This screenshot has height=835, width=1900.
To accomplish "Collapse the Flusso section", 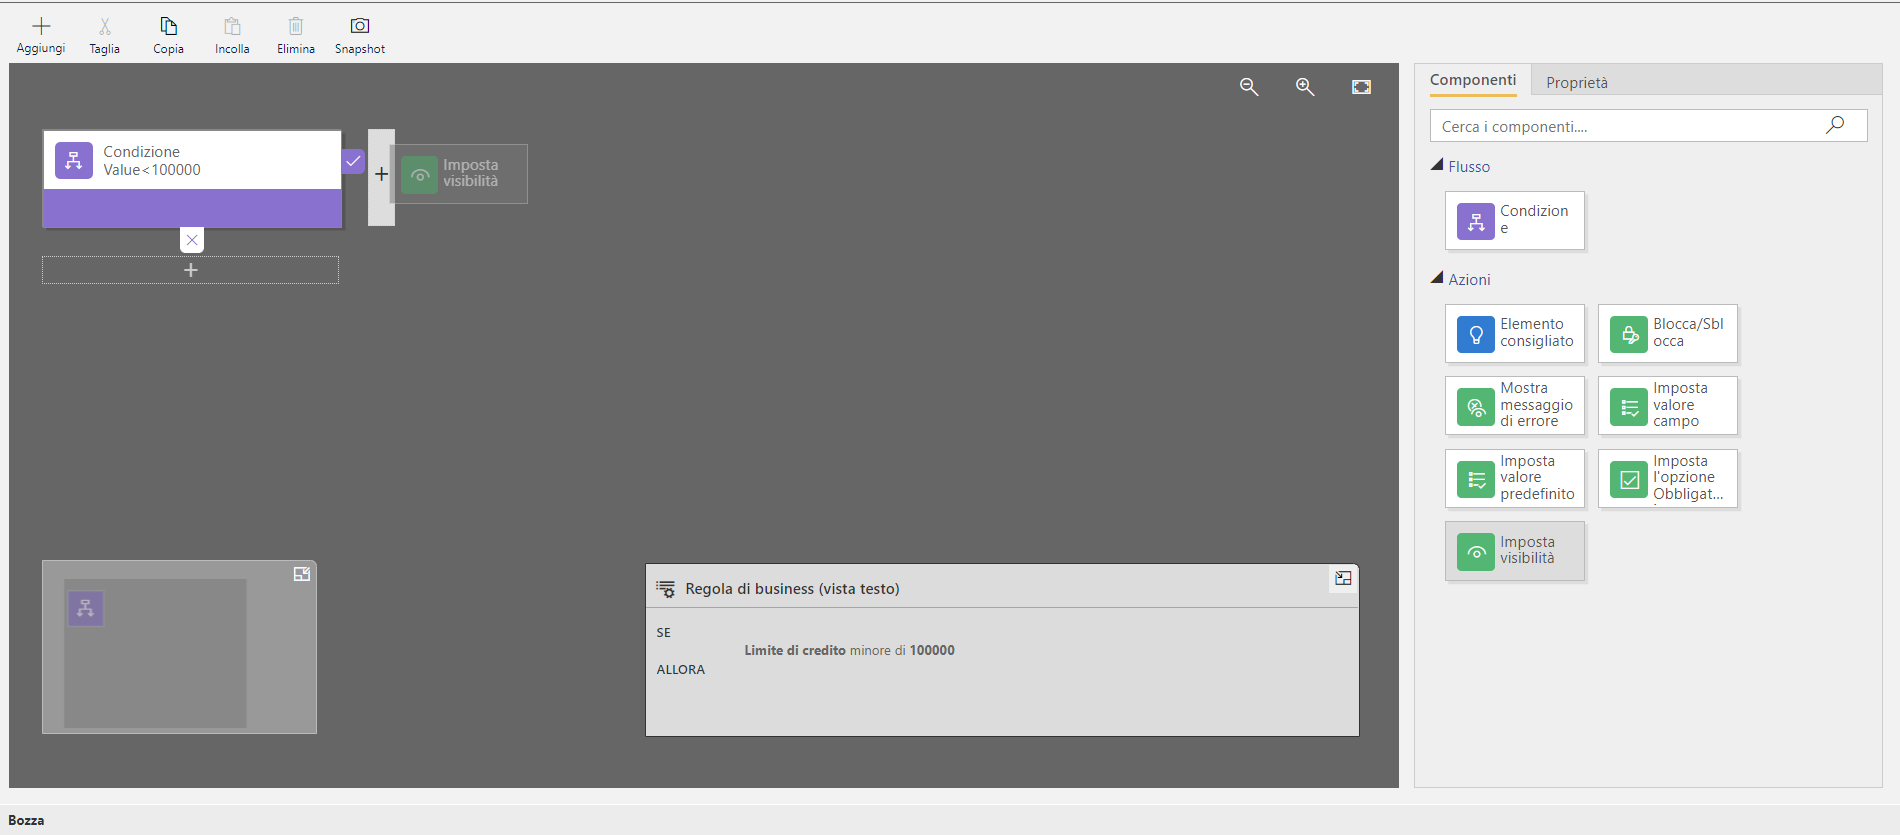I will [1437, 165].
